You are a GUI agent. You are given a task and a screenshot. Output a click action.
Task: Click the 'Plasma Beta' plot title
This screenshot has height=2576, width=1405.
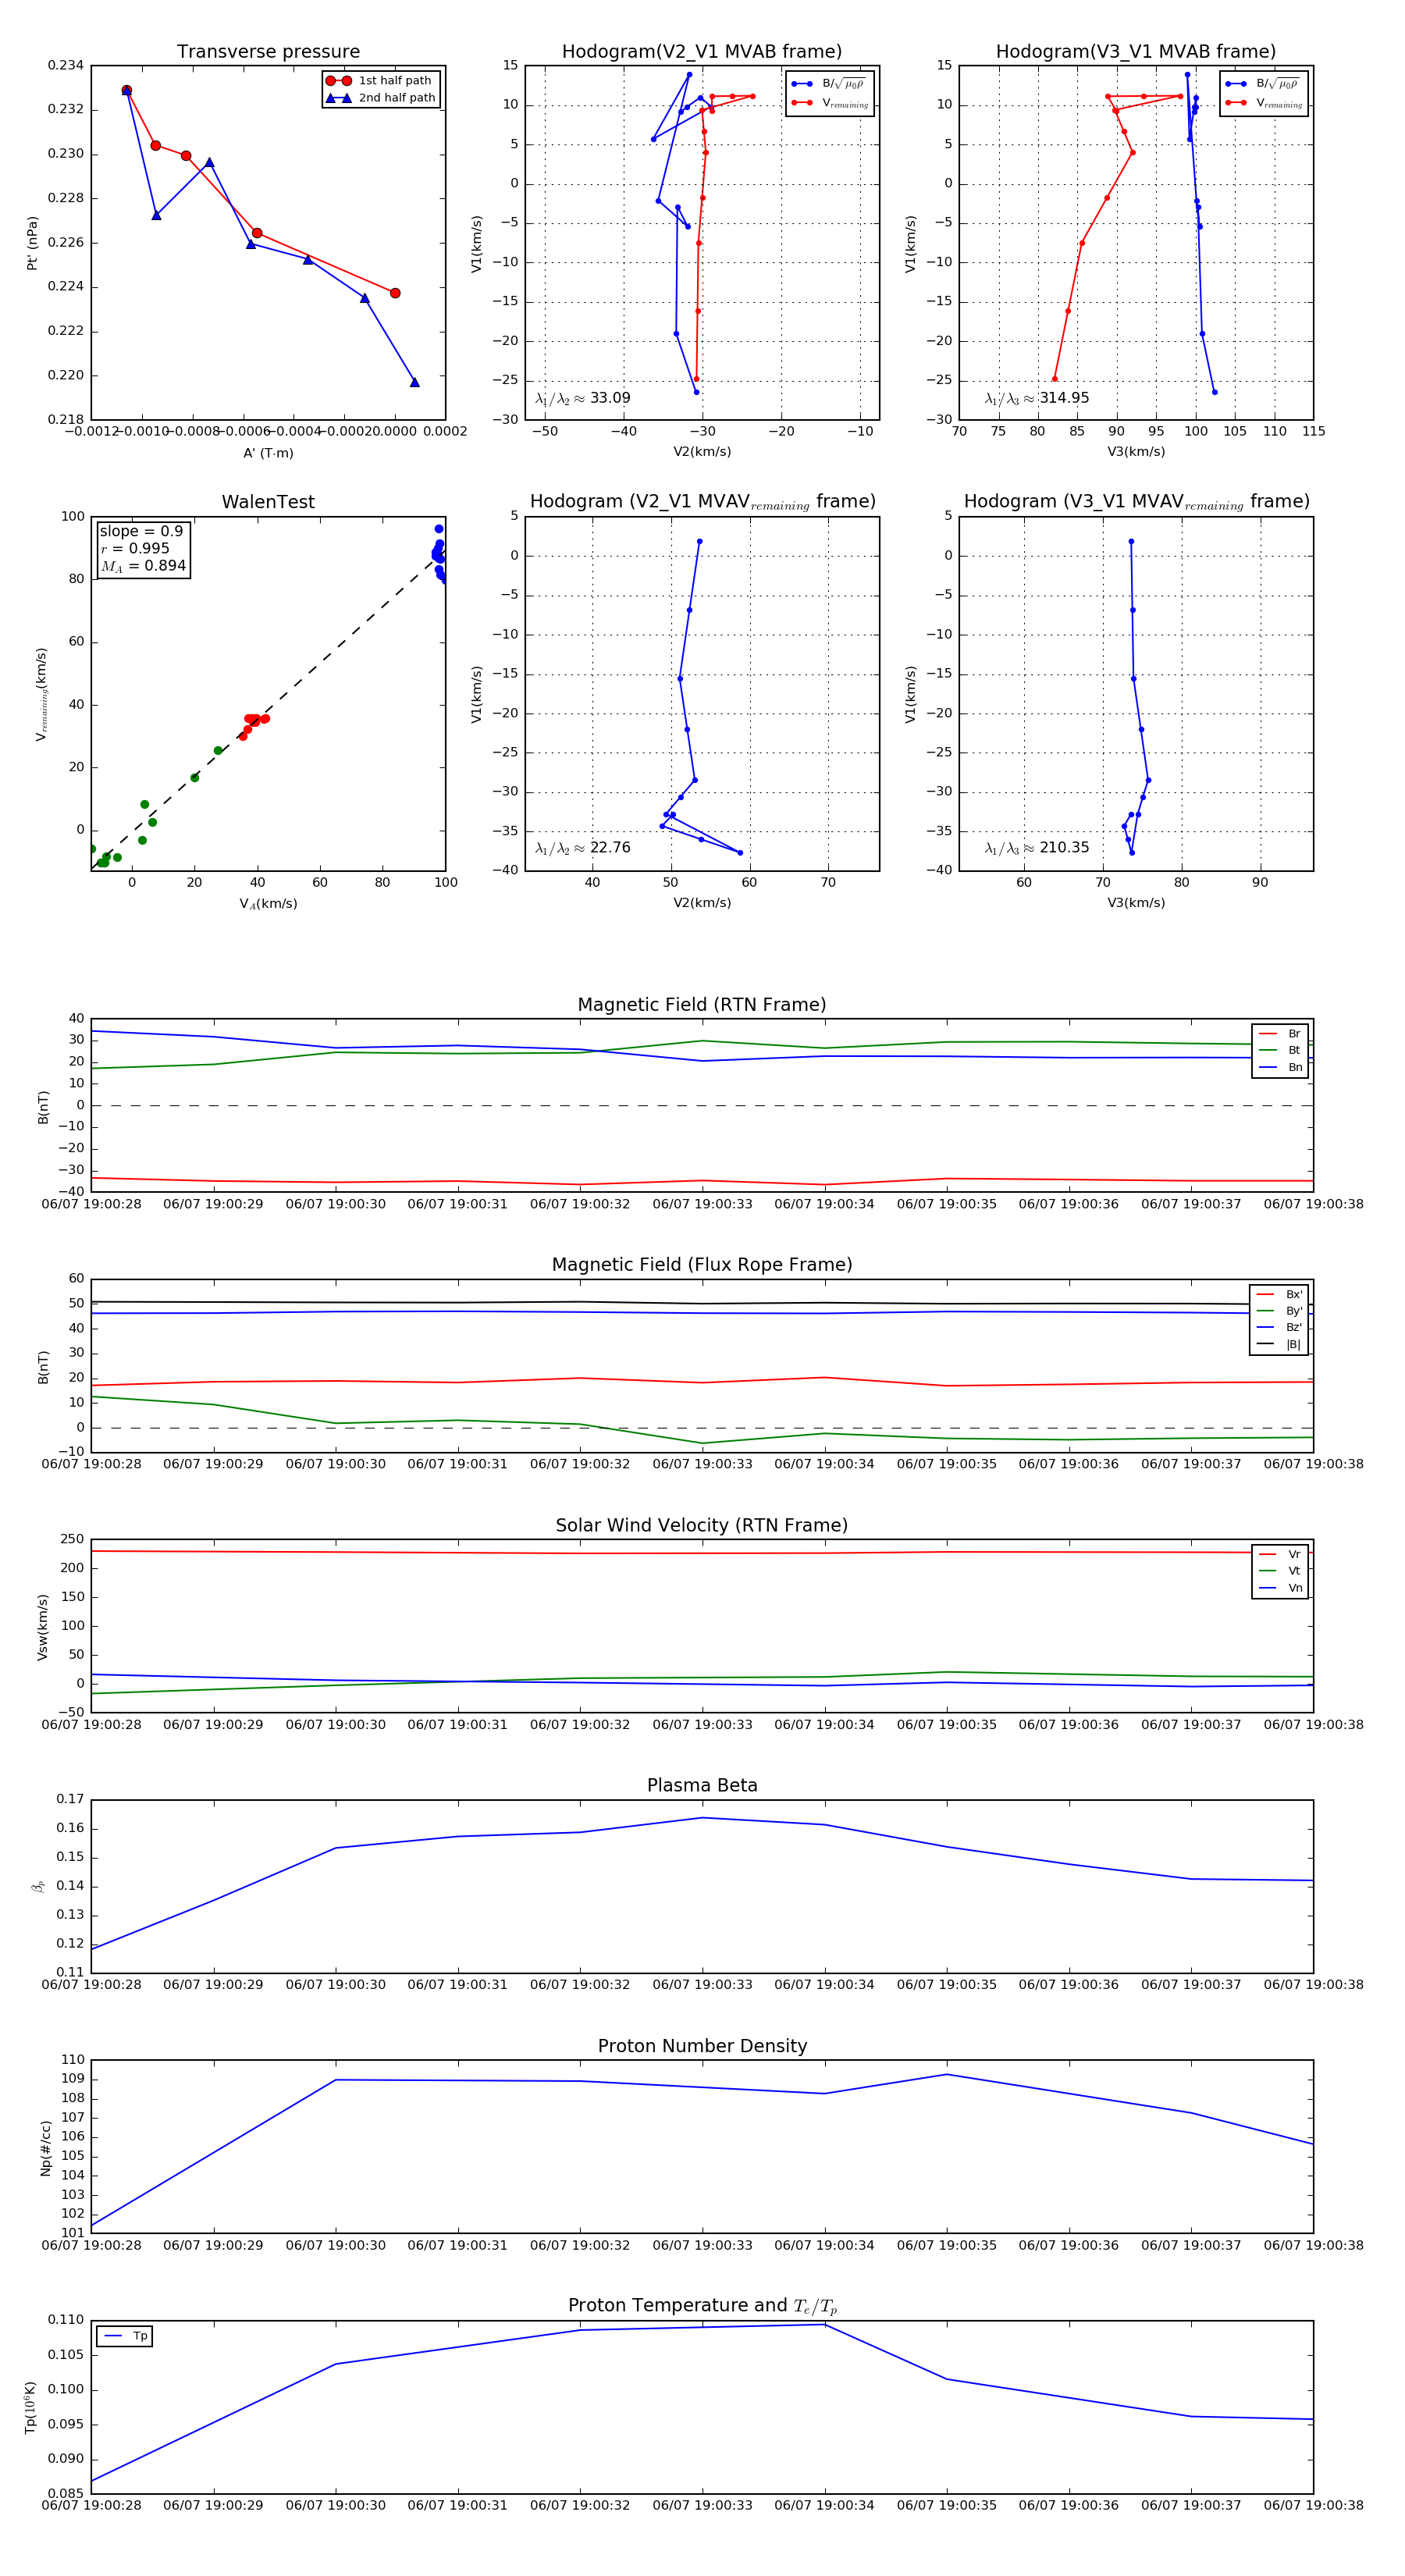point(701,1786)
